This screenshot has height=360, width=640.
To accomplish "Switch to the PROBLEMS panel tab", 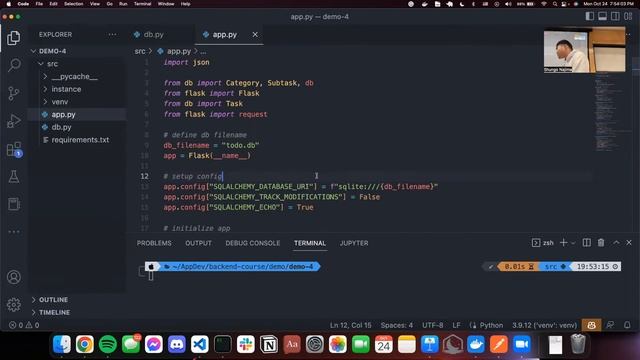I will click(154, 243).
